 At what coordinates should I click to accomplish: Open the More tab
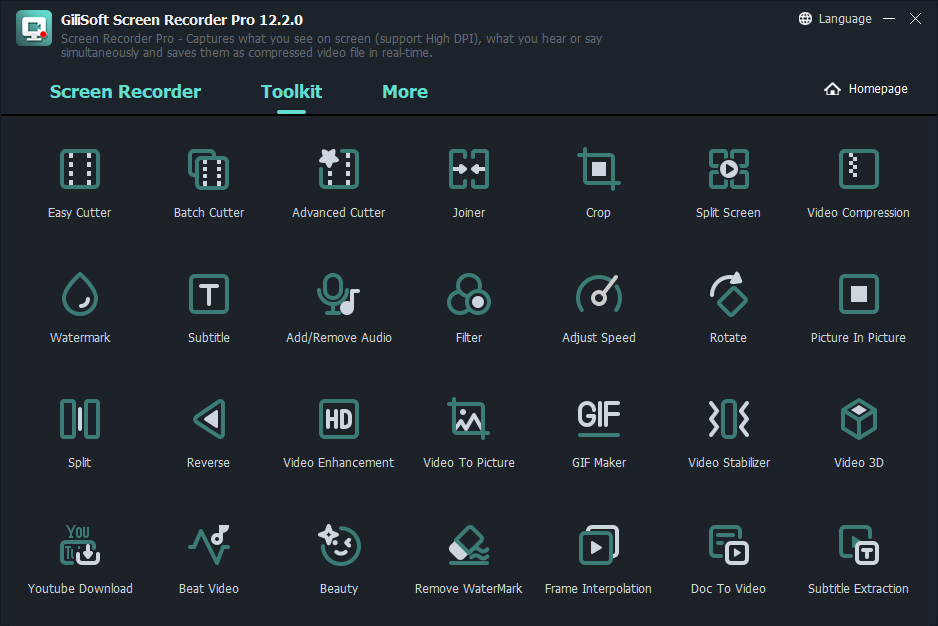404,91
